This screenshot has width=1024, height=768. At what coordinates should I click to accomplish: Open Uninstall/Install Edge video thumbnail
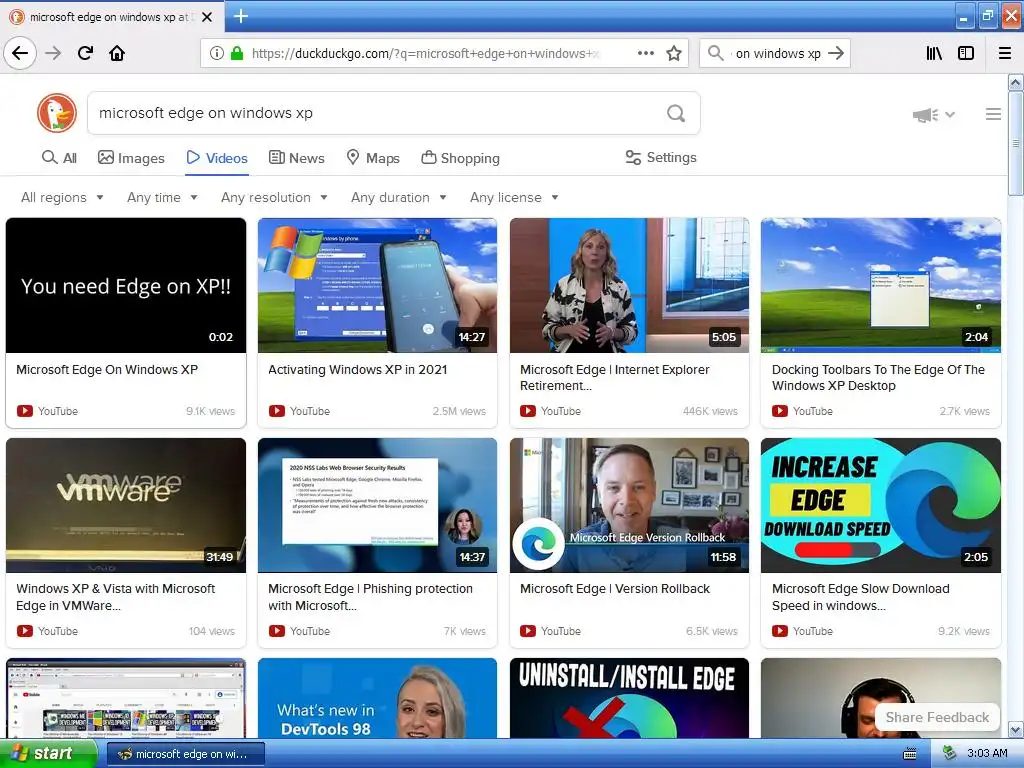point(630,698)
